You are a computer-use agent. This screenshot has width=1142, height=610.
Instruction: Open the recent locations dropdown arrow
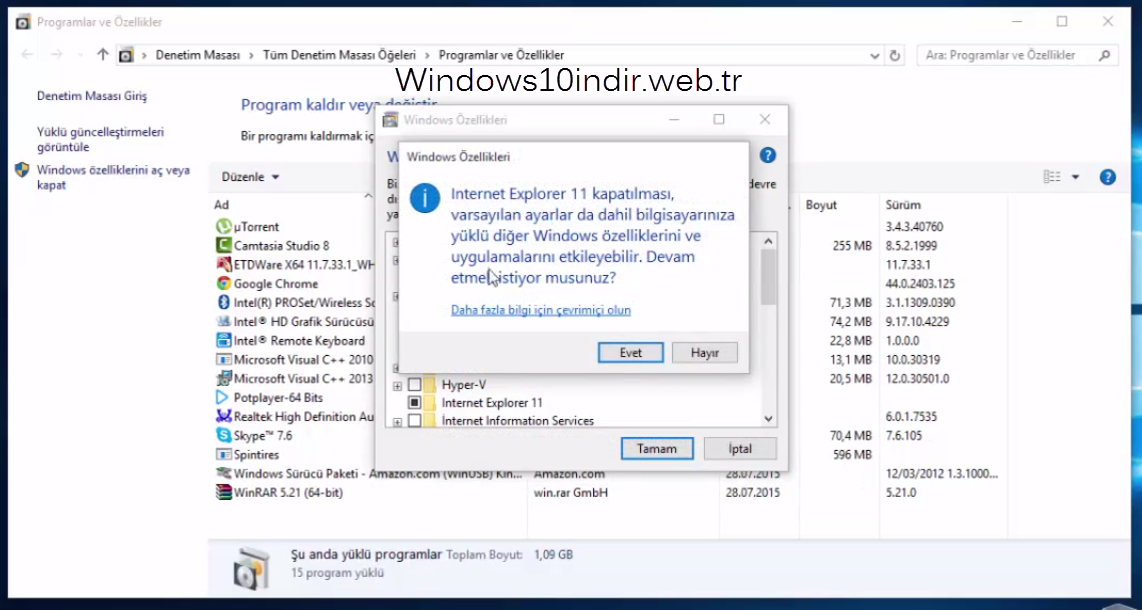pos(80,55)
